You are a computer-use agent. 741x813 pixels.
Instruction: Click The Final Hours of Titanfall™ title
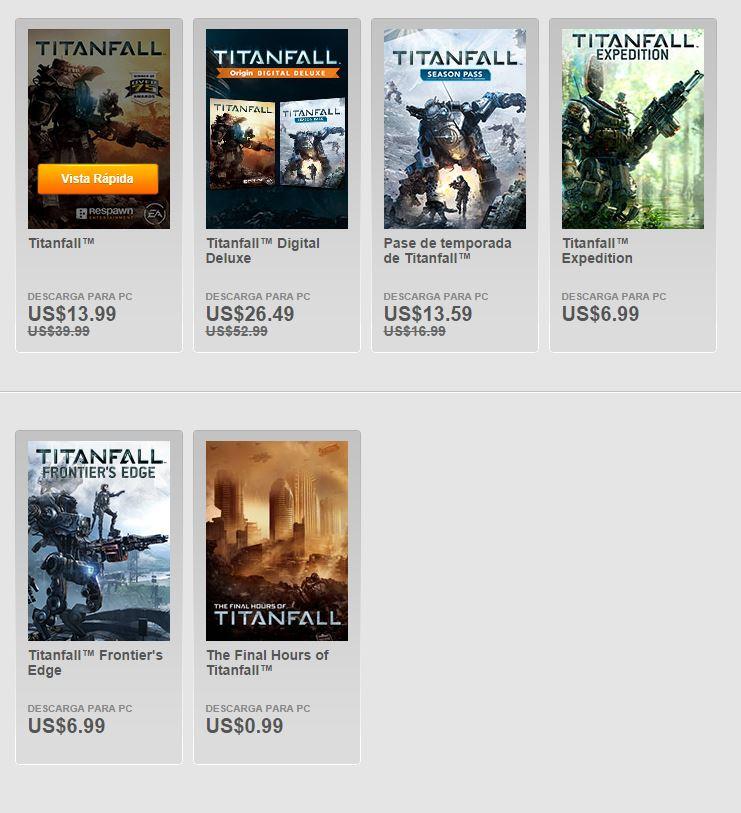(x=268, y=663)
